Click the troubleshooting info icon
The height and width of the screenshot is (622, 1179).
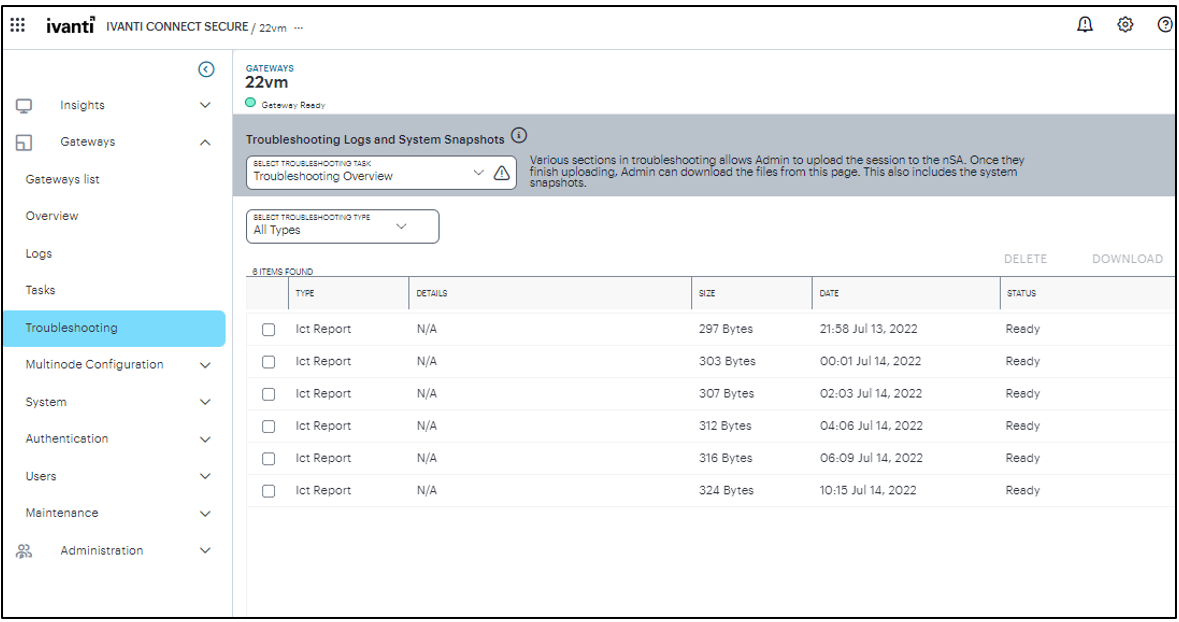pos(517,135)
